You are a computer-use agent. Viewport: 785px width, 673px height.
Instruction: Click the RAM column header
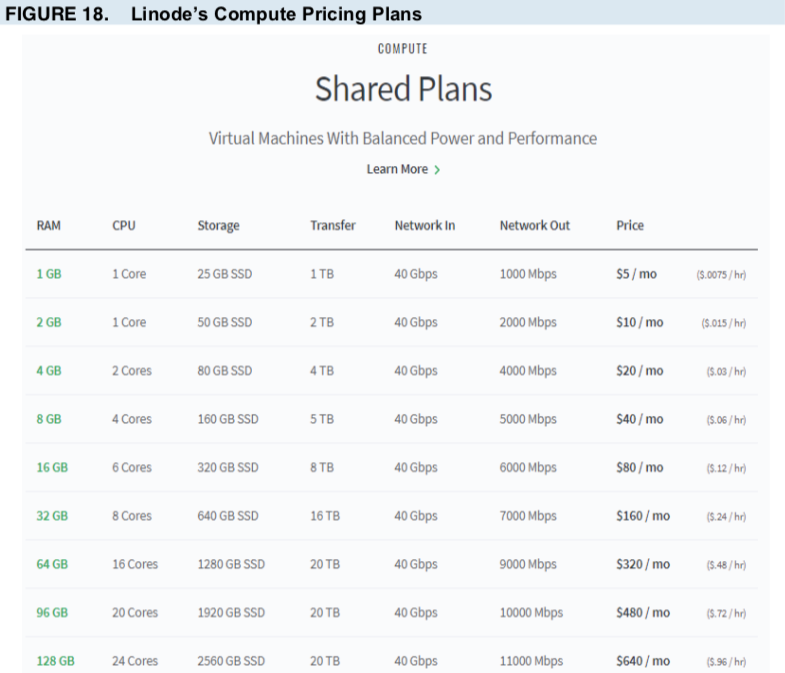[49, 225]
